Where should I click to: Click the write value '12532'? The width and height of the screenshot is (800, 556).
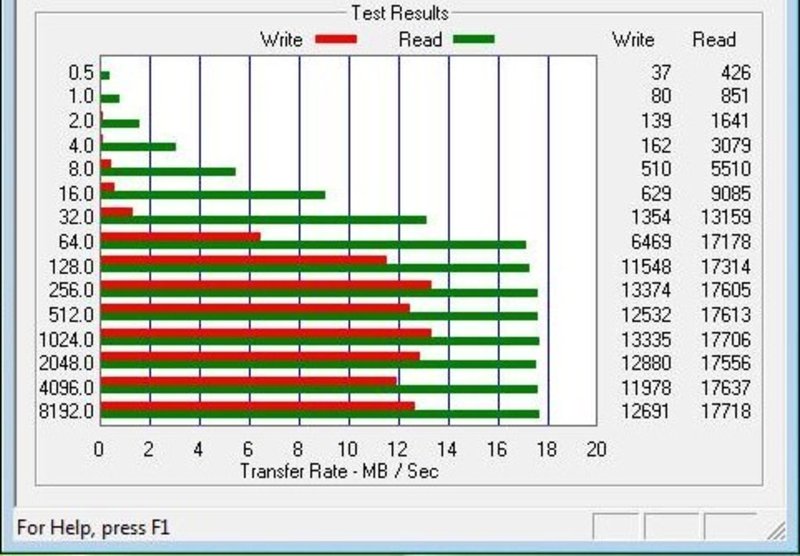coord(646,315)
